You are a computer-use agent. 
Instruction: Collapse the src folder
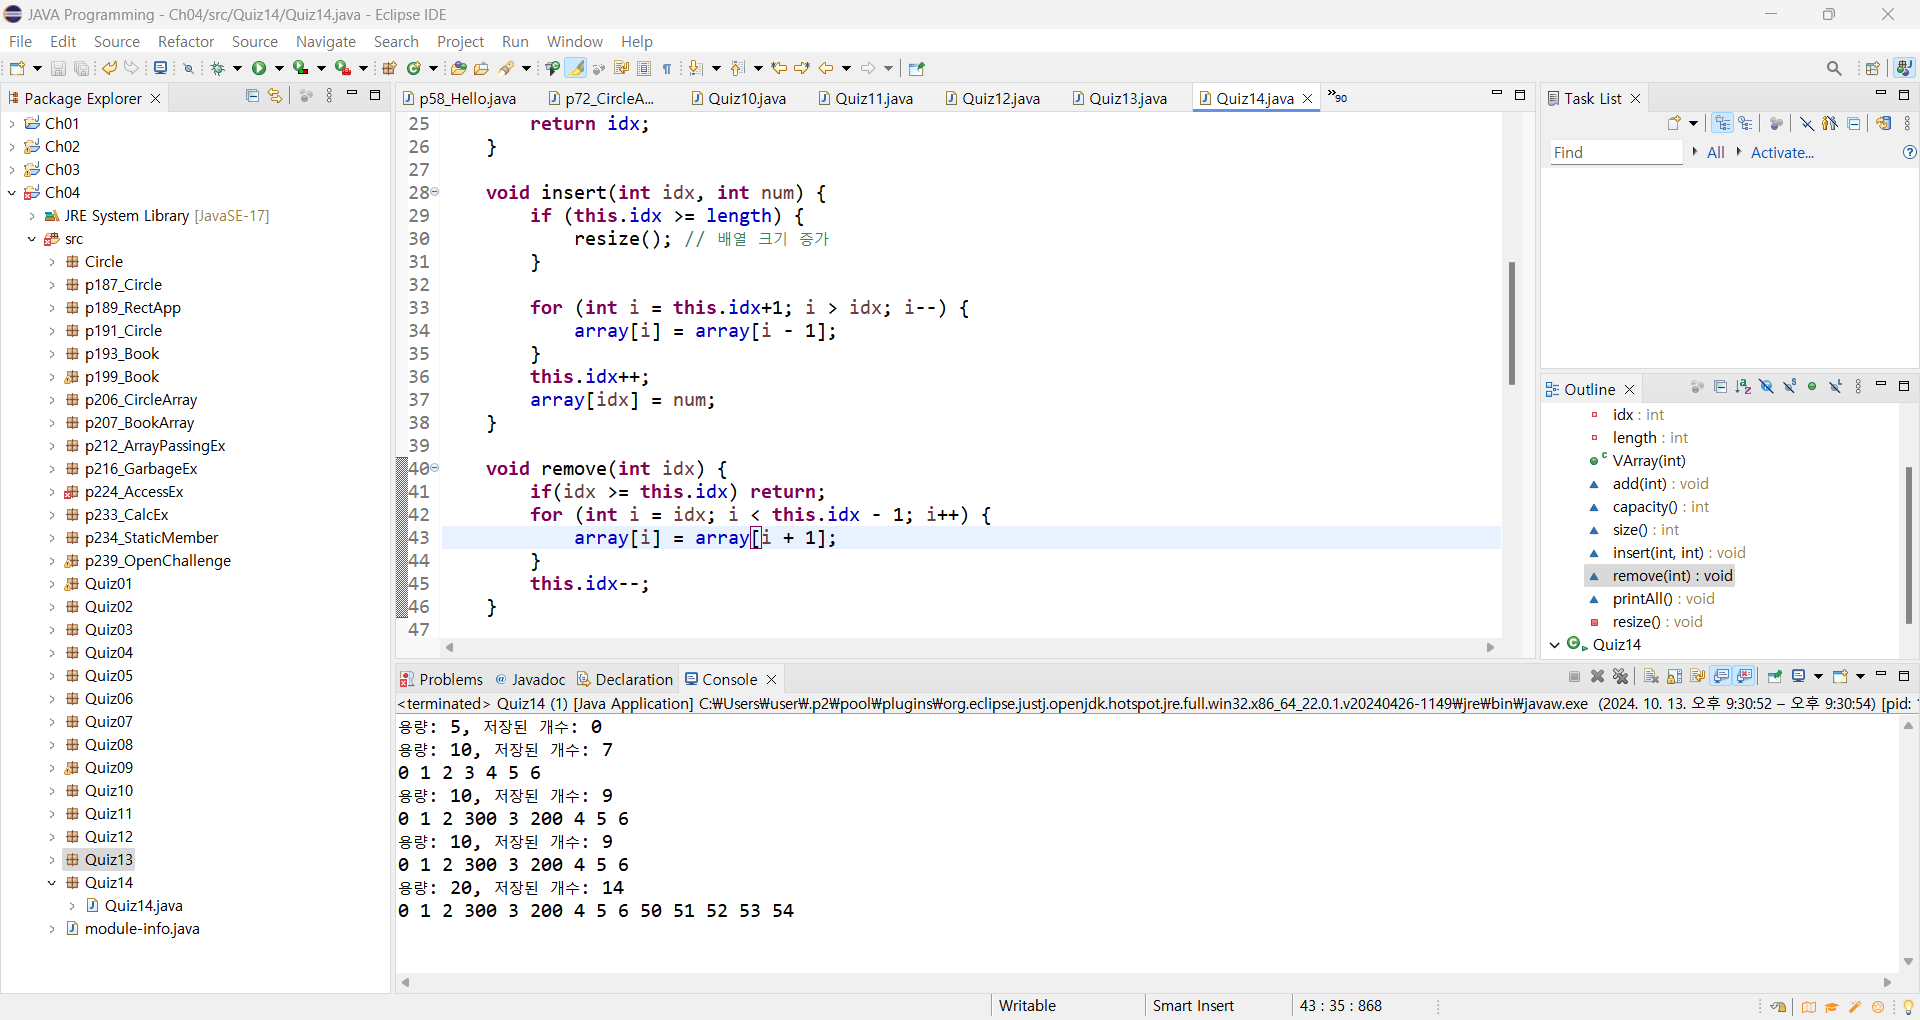[x=32, y=238]
